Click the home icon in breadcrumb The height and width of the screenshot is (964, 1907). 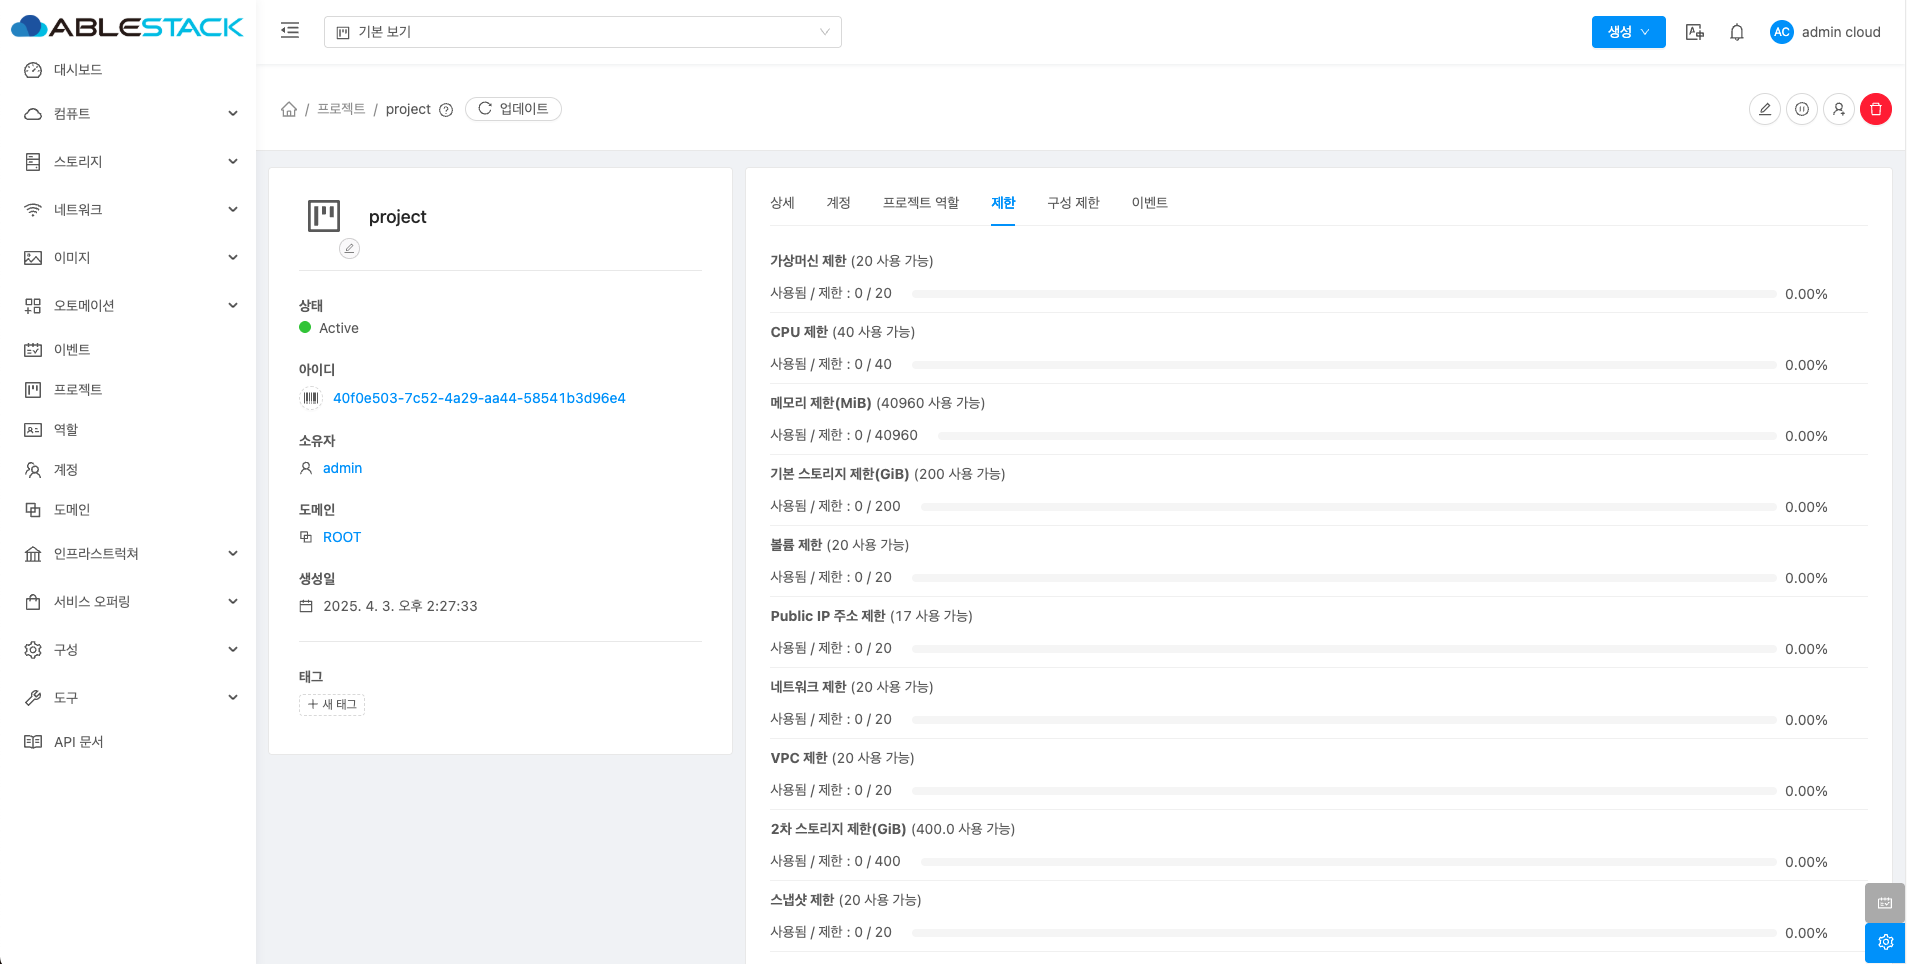point(289,109)
